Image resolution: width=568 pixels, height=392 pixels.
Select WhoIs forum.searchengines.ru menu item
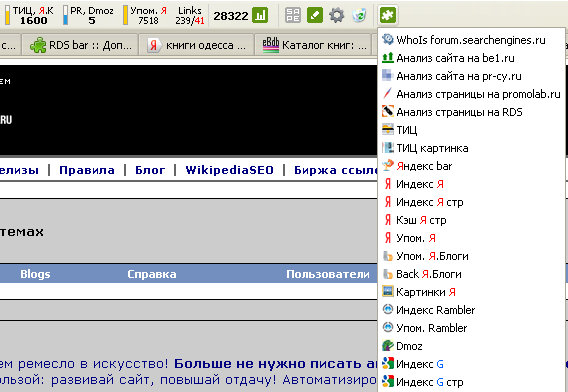pos(471,39)
